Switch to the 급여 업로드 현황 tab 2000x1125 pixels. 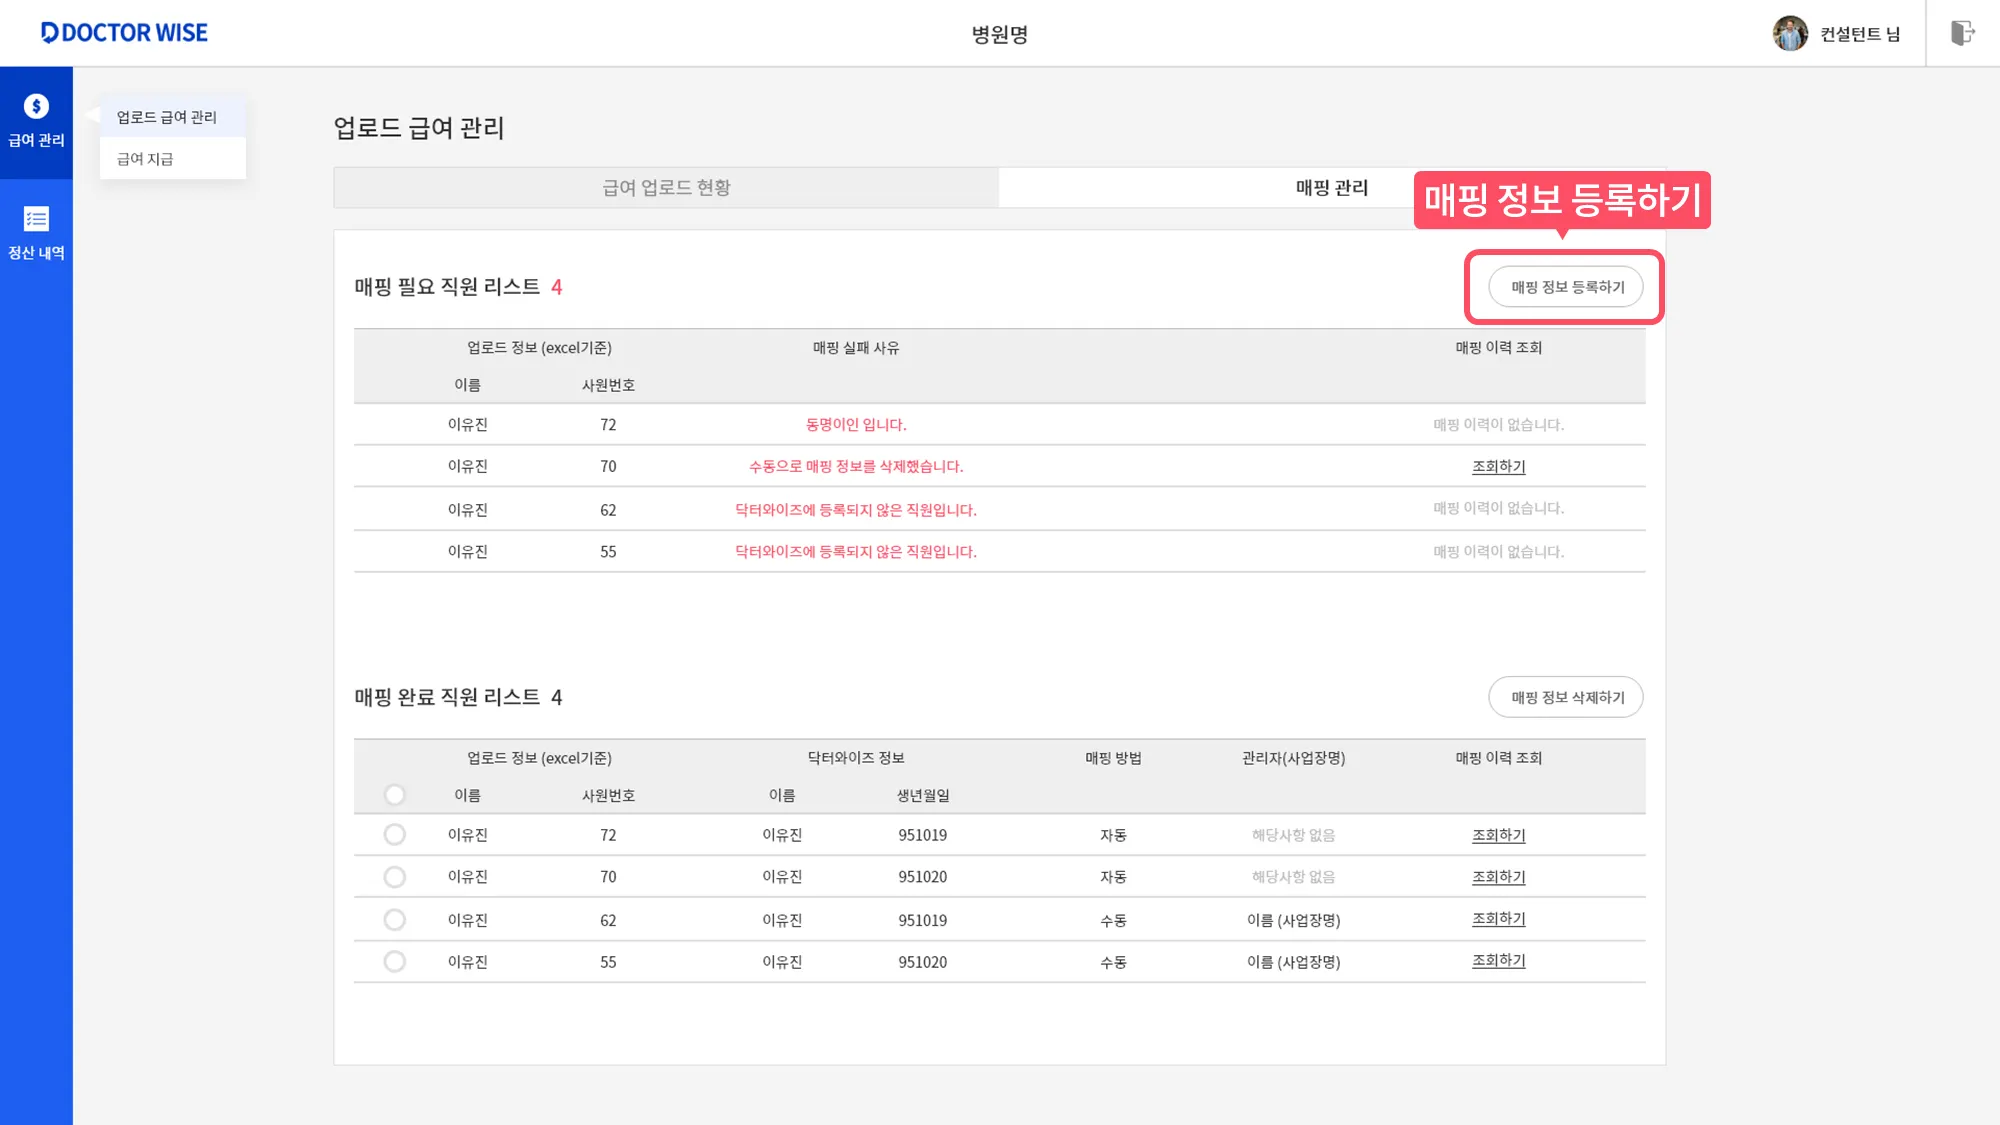[666, 188]
